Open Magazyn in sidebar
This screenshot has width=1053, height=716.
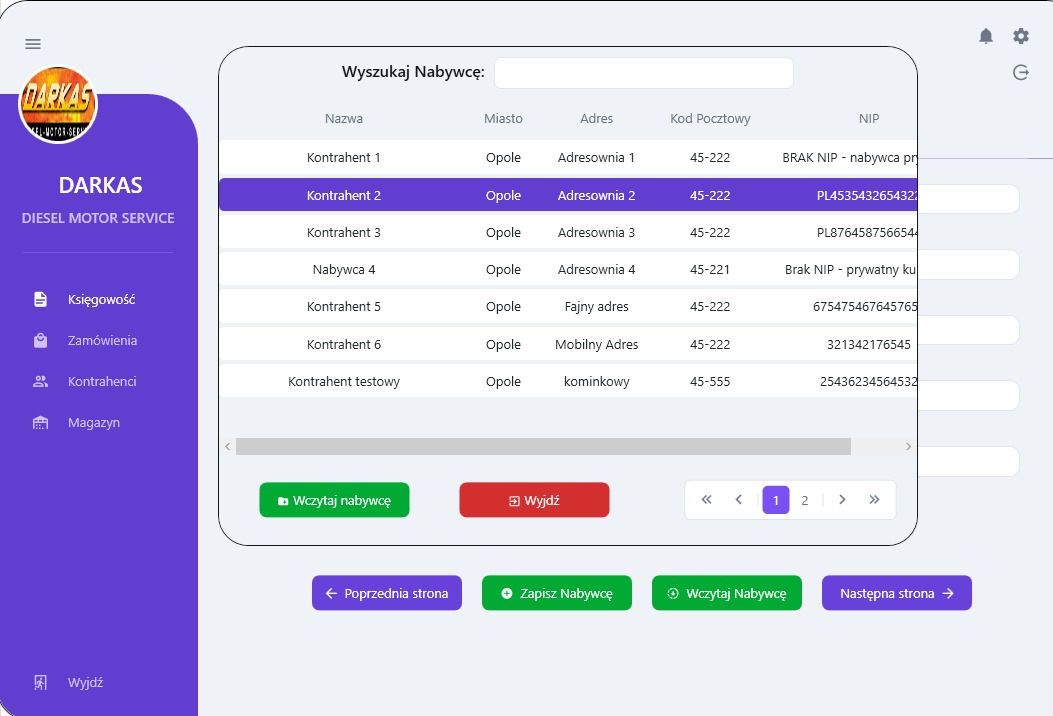tap(93, 422)
